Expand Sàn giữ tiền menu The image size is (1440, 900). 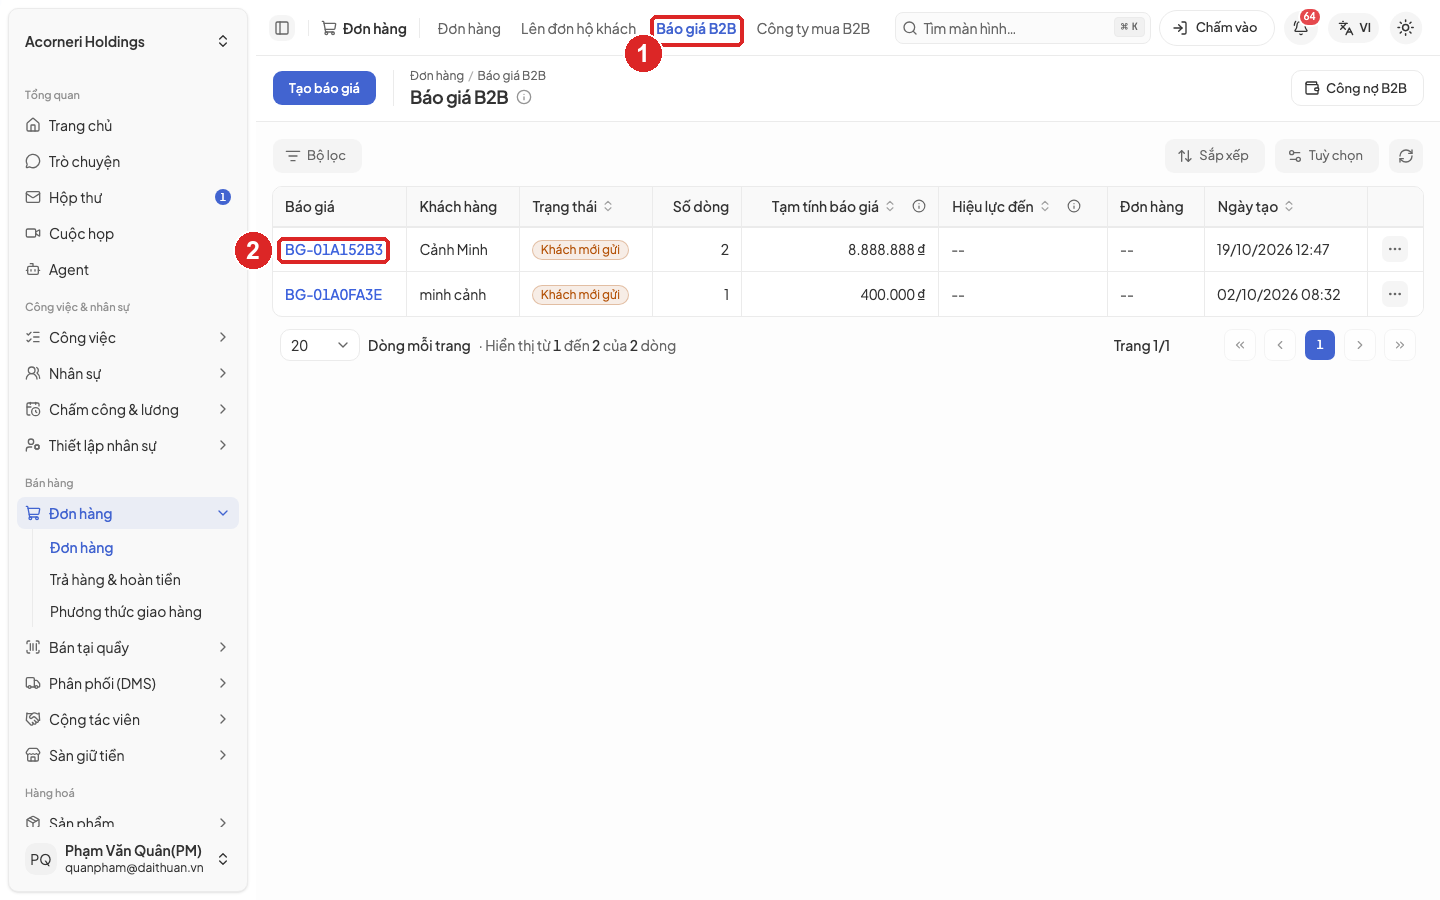(128, 756)
